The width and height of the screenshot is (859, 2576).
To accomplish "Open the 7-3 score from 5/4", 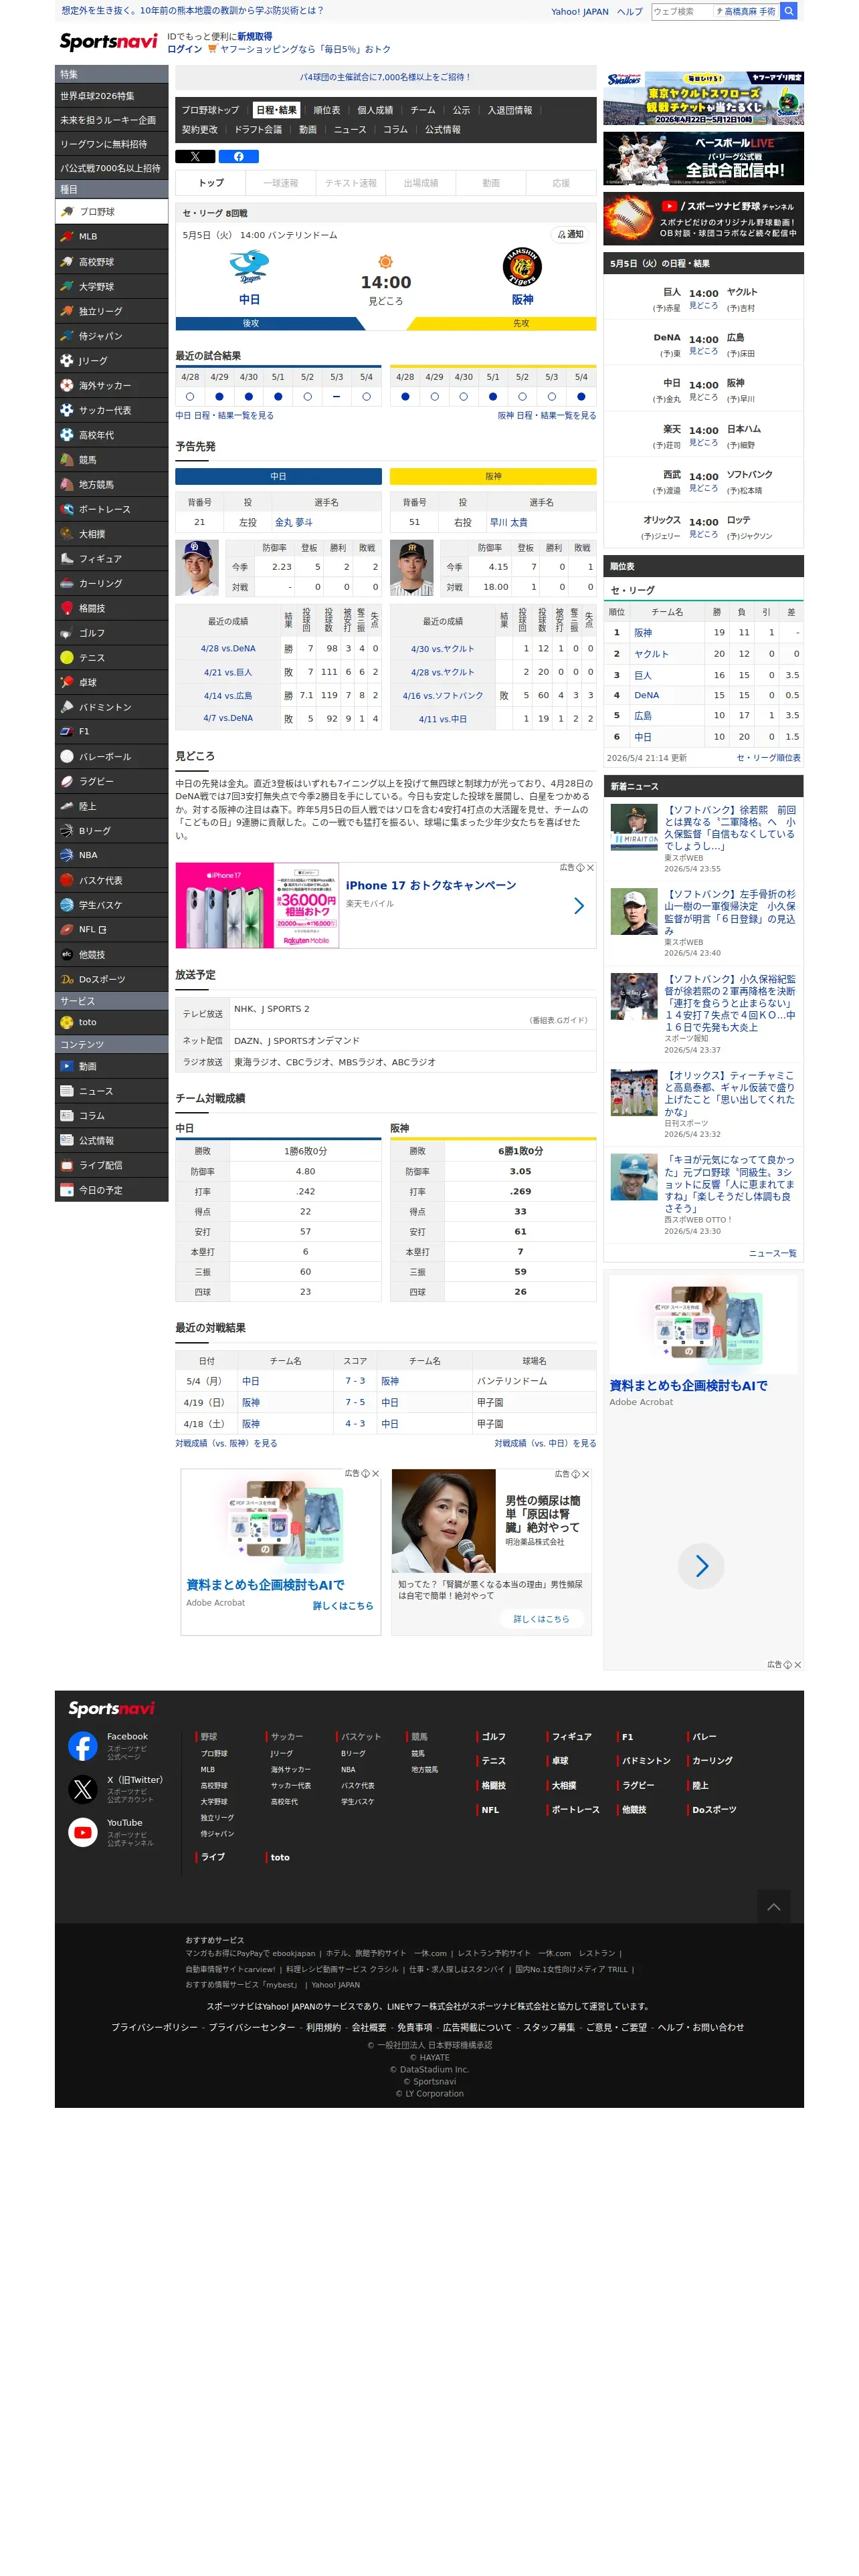I will 355,1381.
